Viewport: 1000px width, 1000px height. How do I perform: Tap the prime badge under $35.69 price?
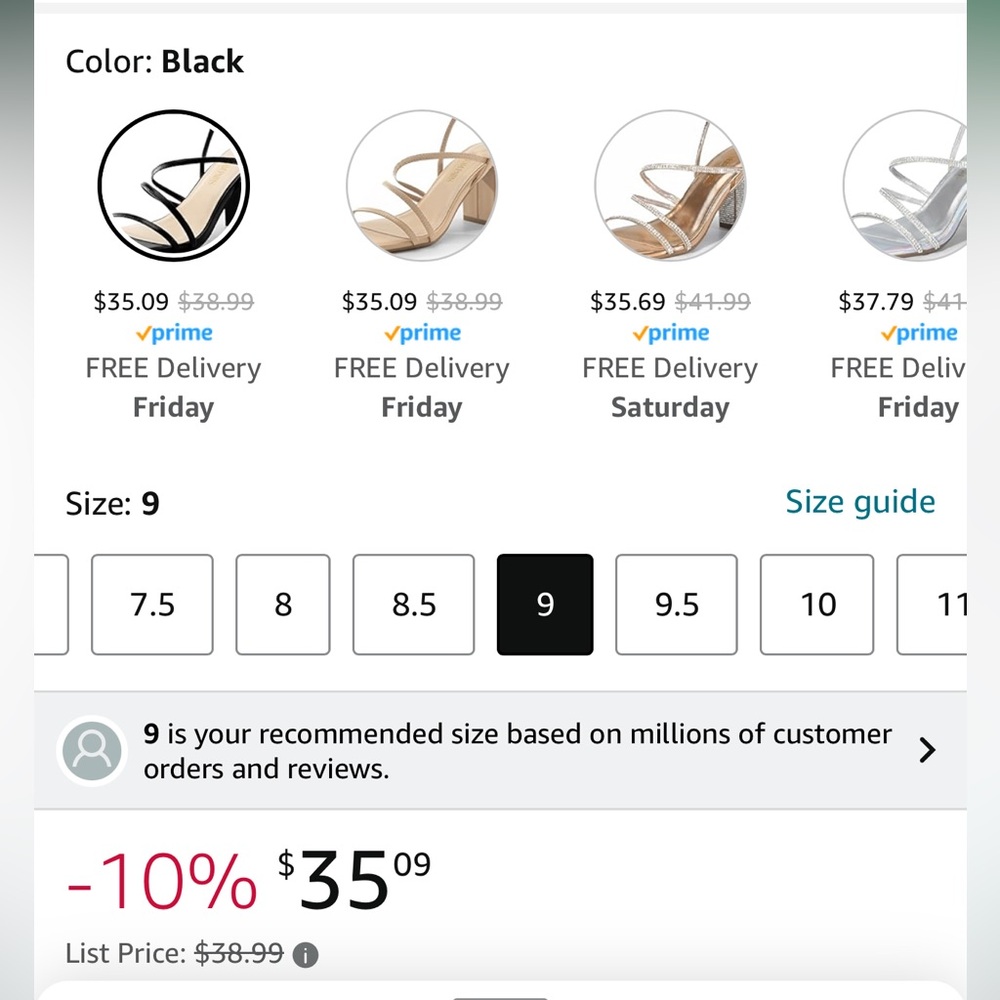[670, 333]
